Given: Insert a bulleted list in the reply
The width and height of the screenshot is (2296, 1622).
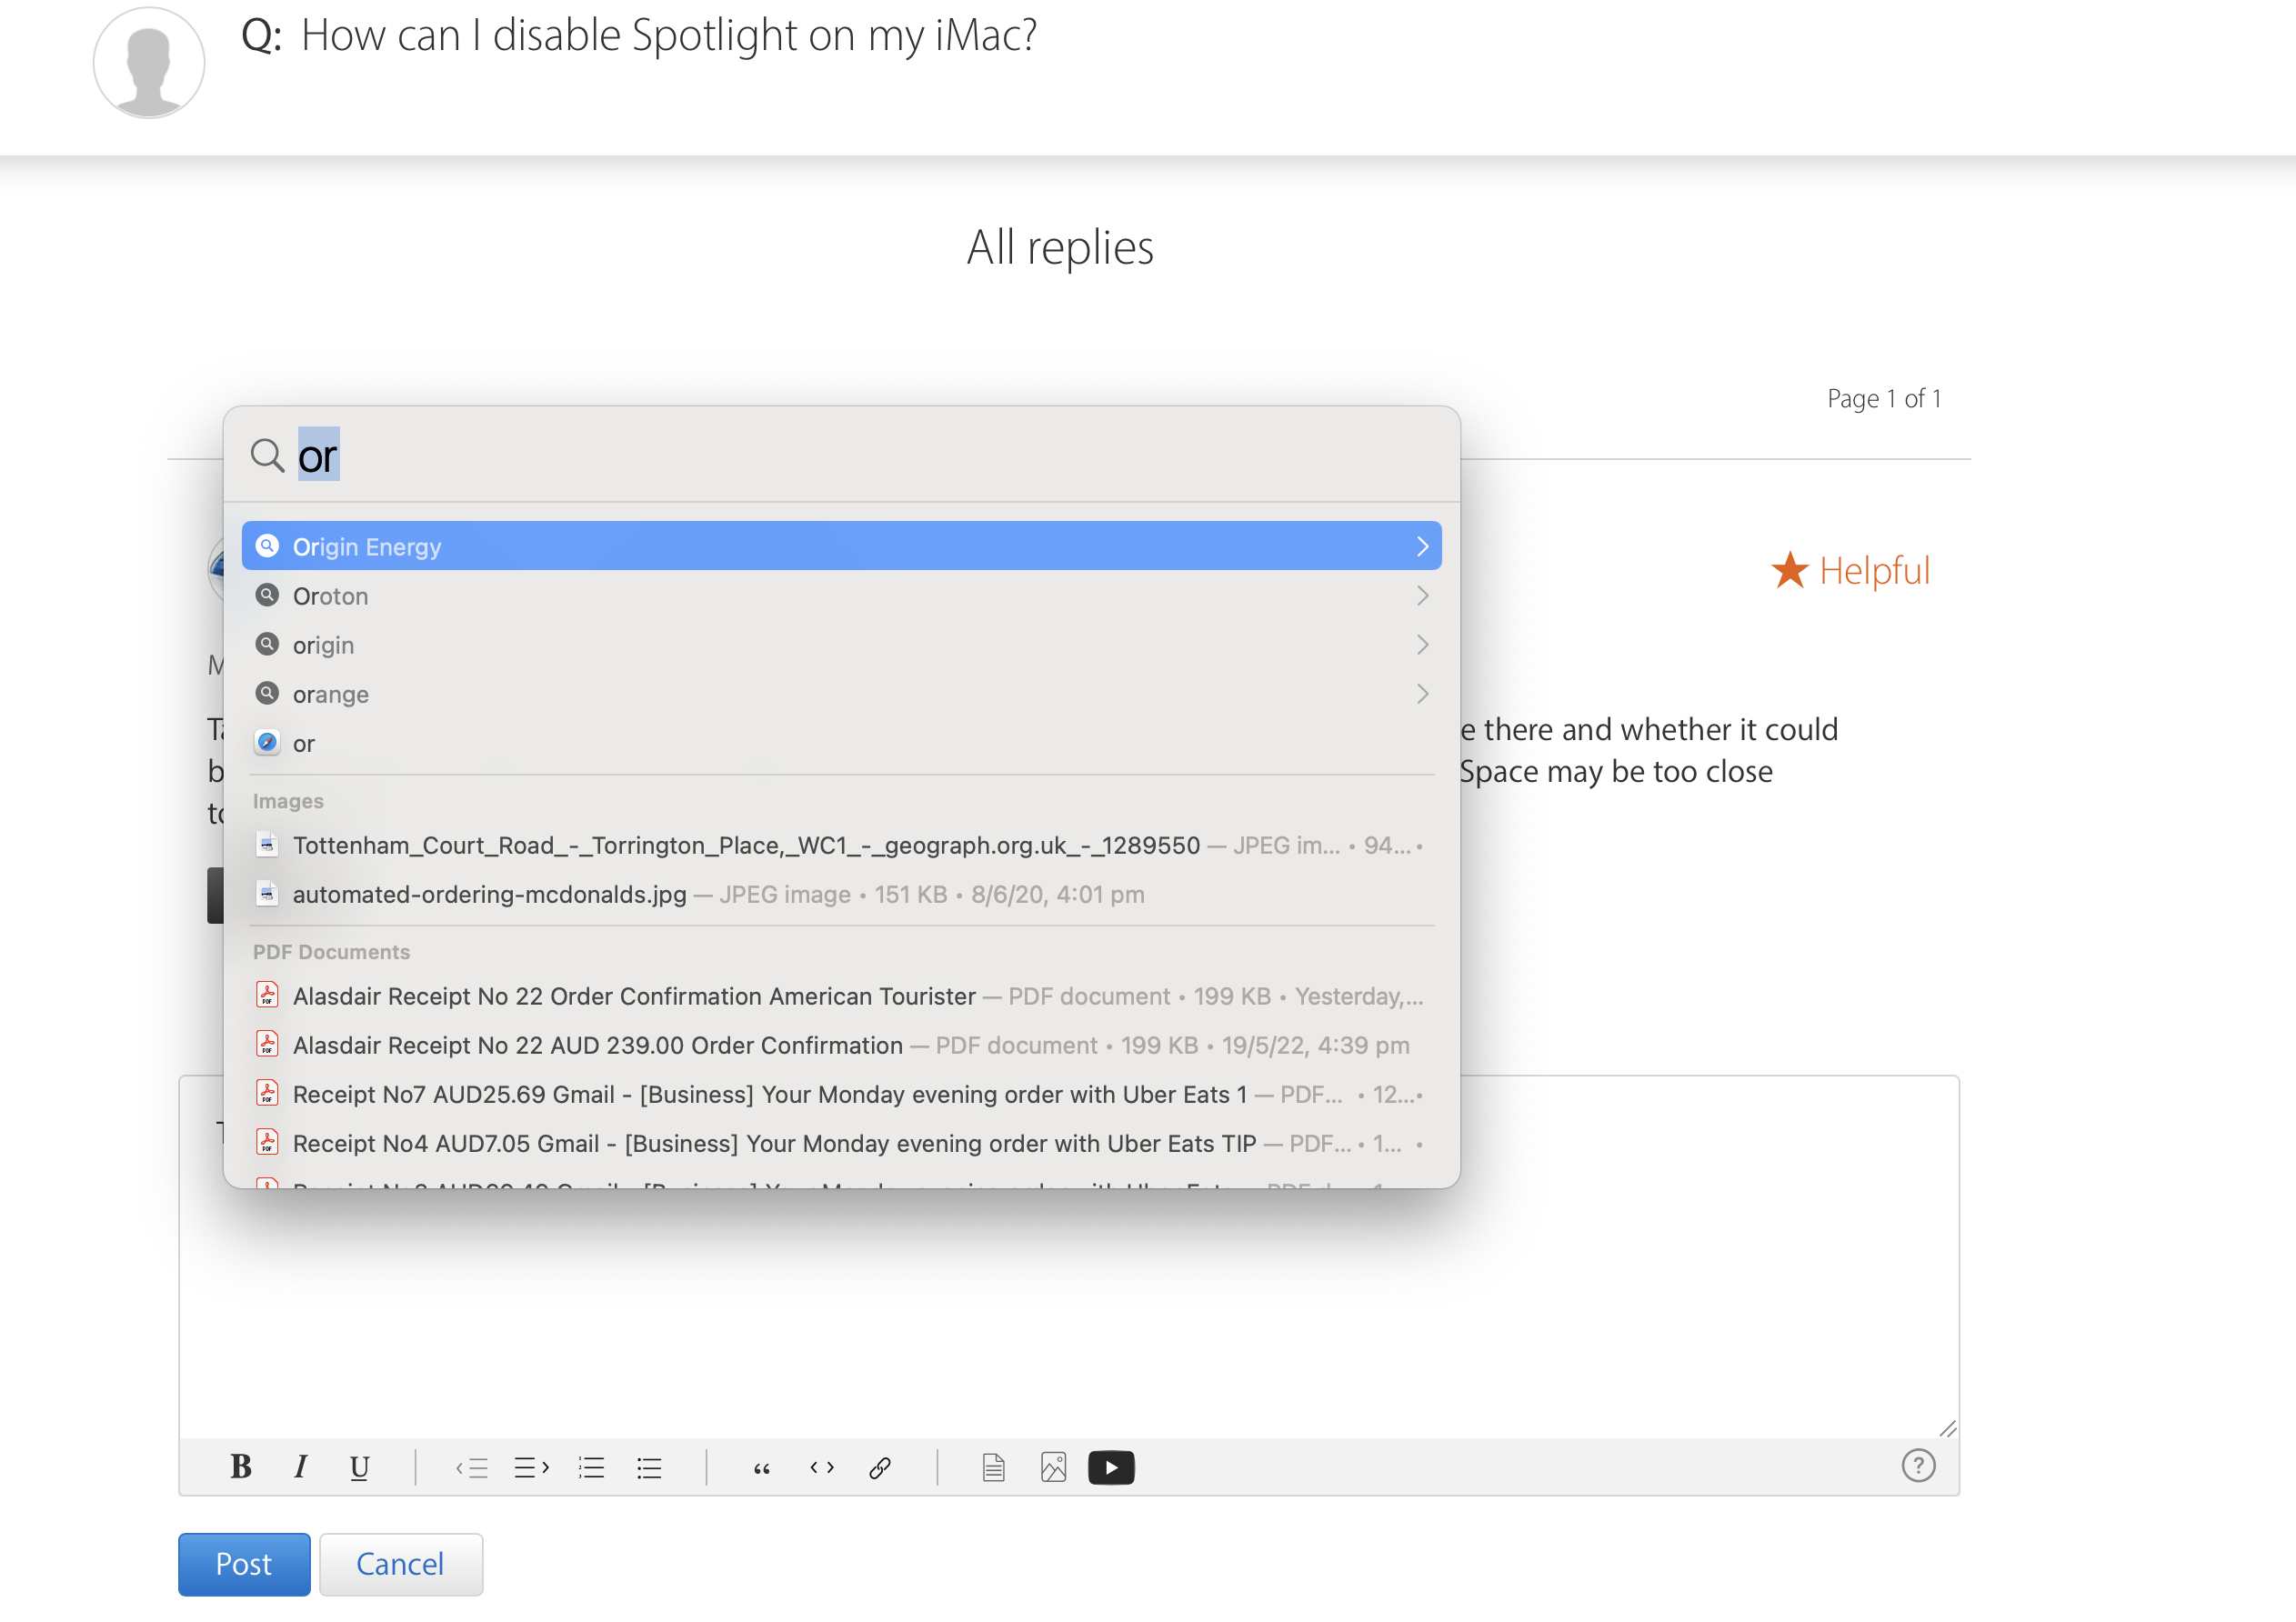Looking at the screenshot, I should (649, 1467).
